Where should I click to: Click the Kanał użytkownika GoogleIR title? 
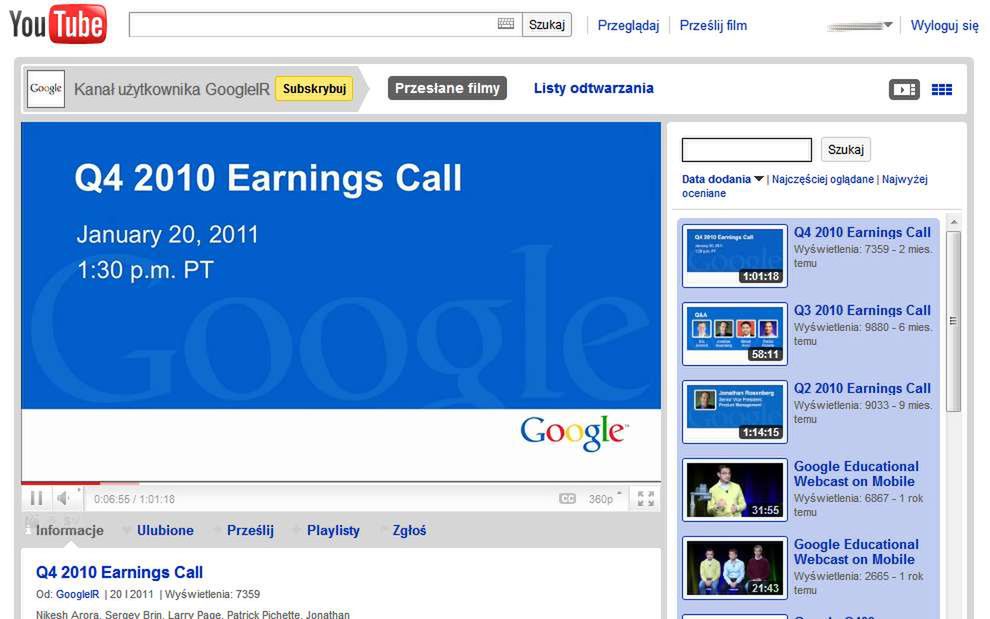pos(172,89)
